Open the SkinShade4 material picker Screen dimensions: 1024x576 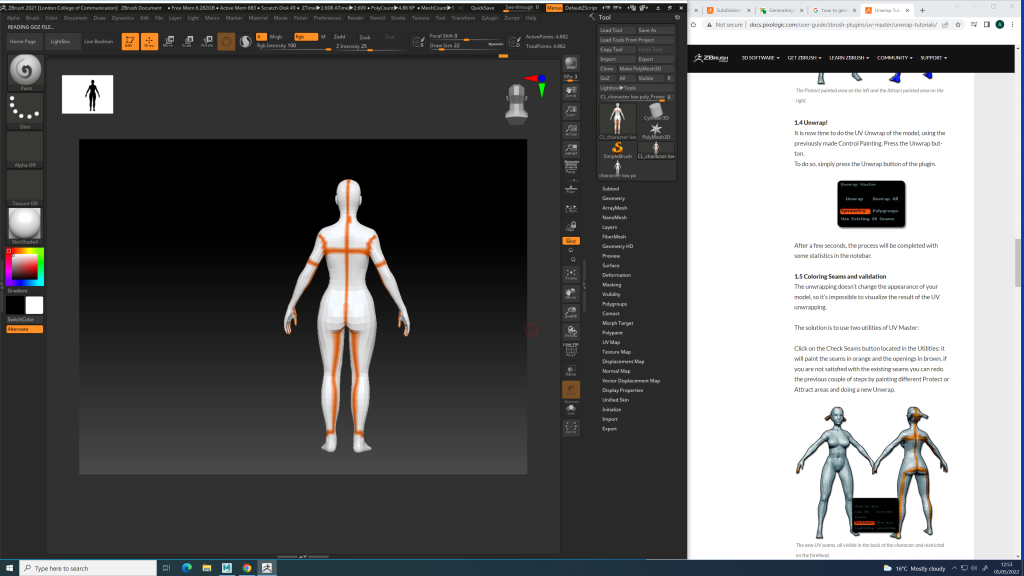25,225
